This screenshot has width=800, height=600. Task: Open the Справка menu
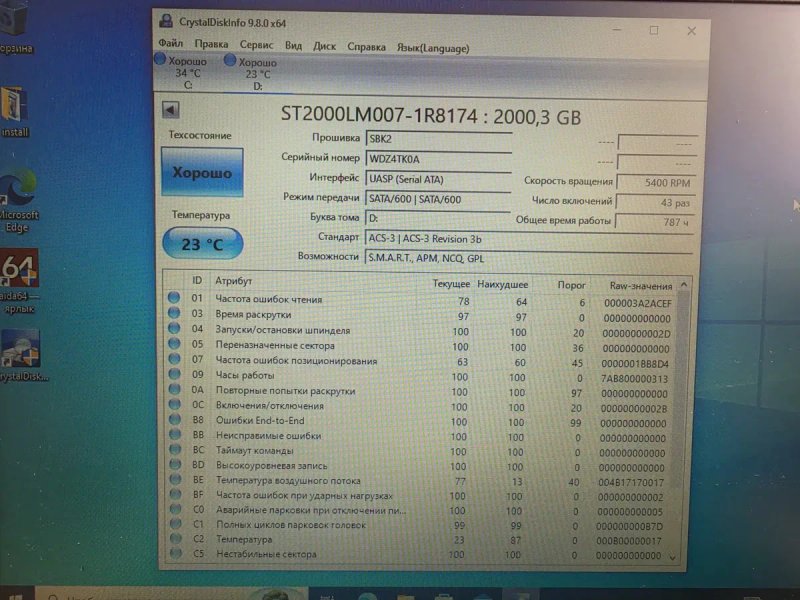[x=366, y=47]
